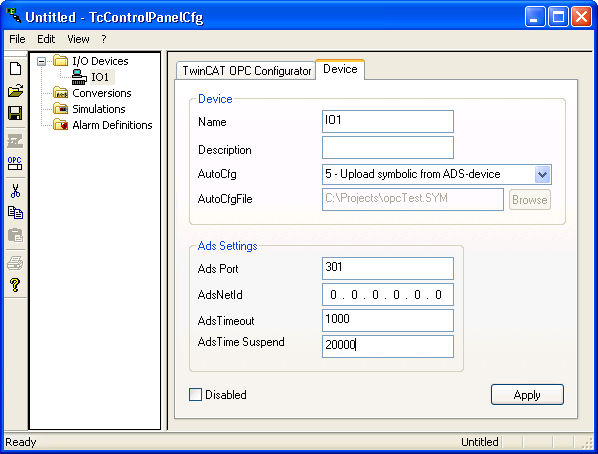Click the Apply button
598x454 pixels.
(x=527, y=394)
